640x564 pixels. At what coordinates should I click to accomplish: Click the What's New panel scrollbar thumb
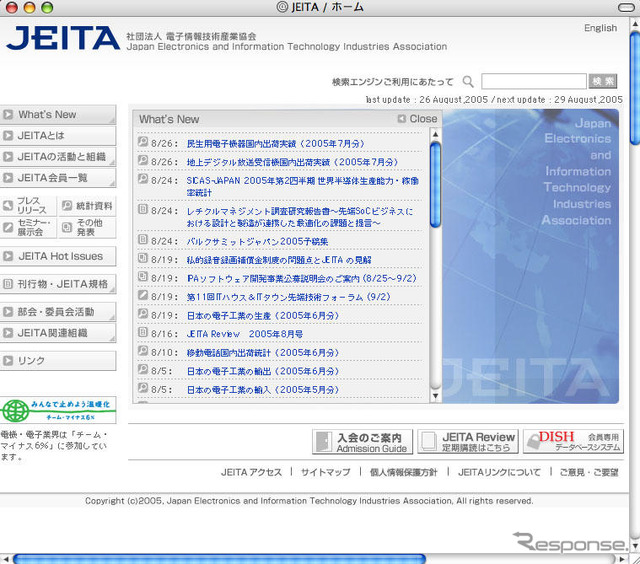point(436,184)
